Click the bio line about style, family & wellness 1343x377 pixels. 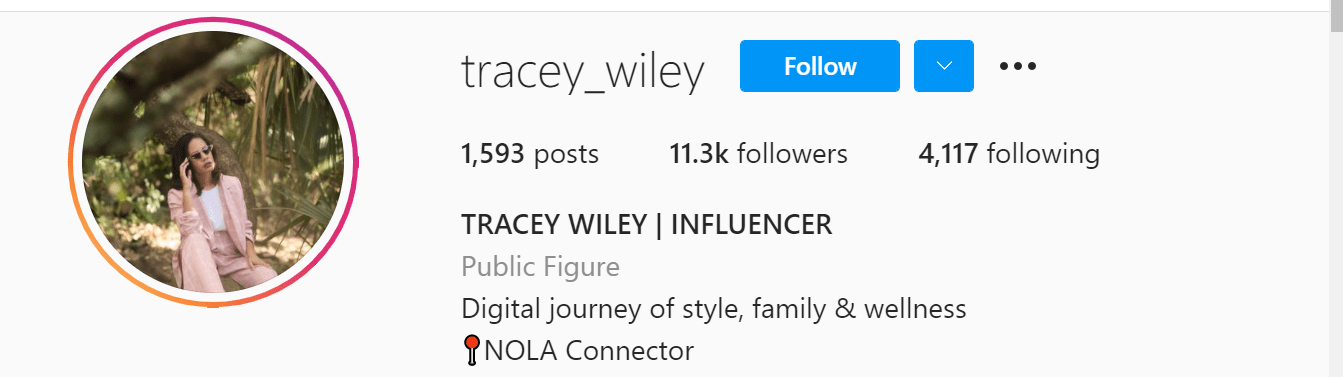[x=714, y=308]
